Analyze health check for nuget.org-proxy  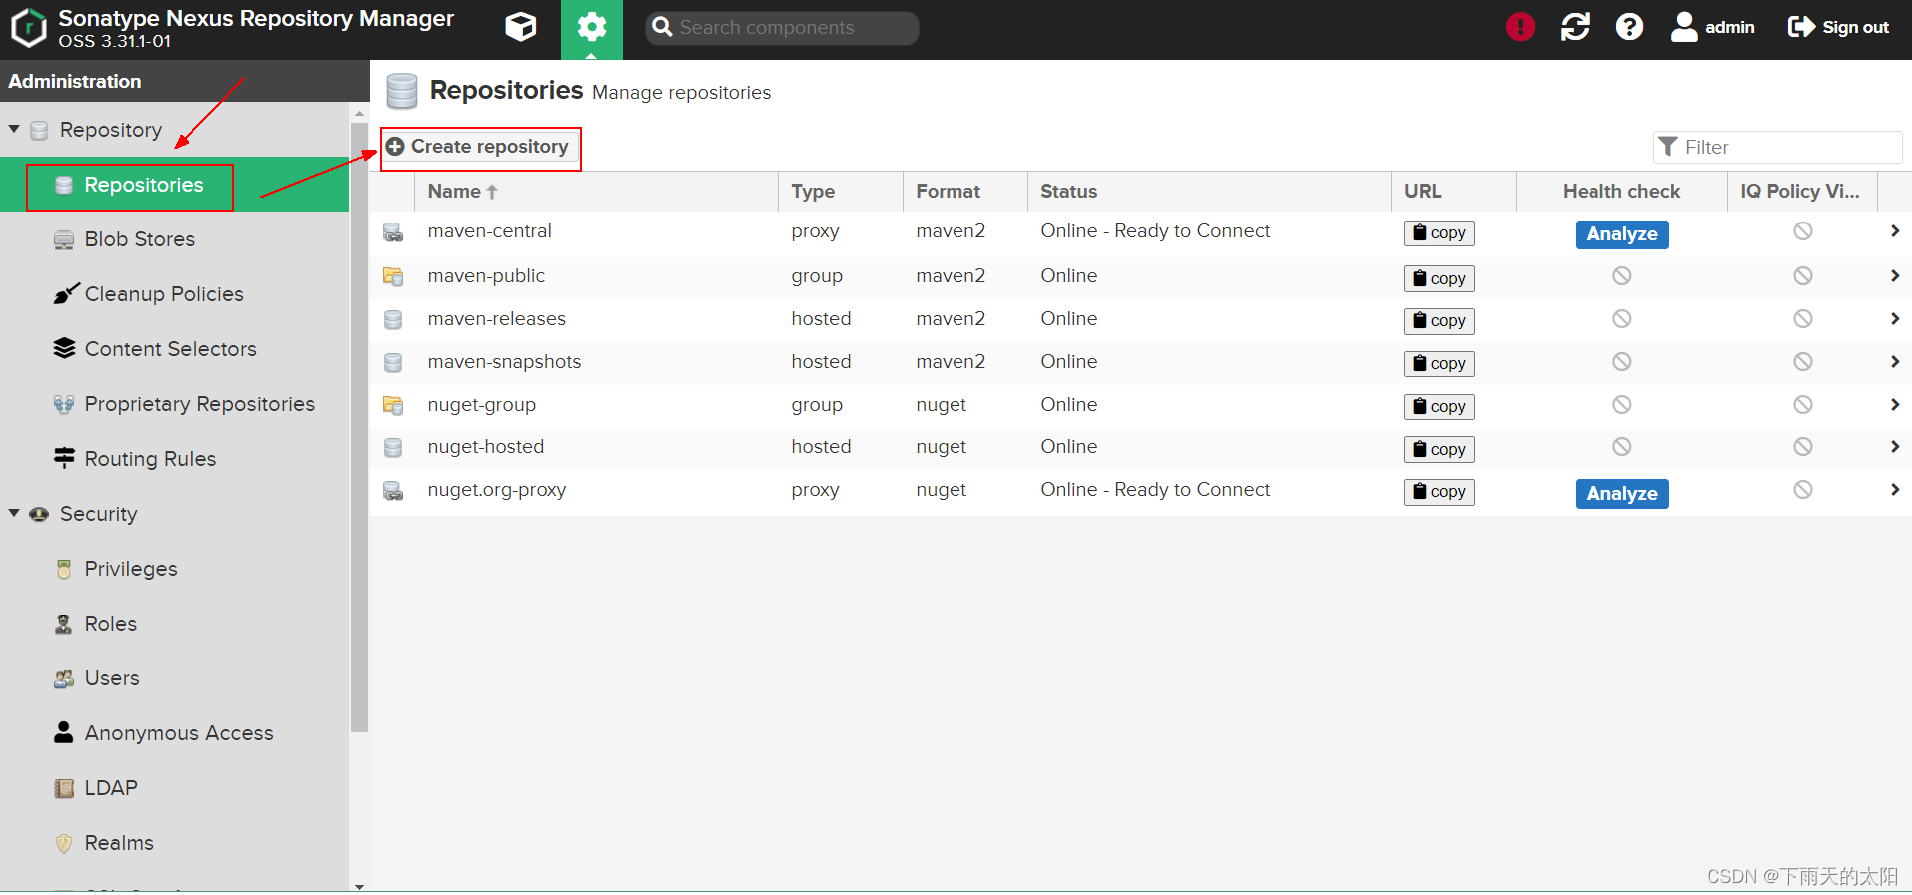(1622, 494)
